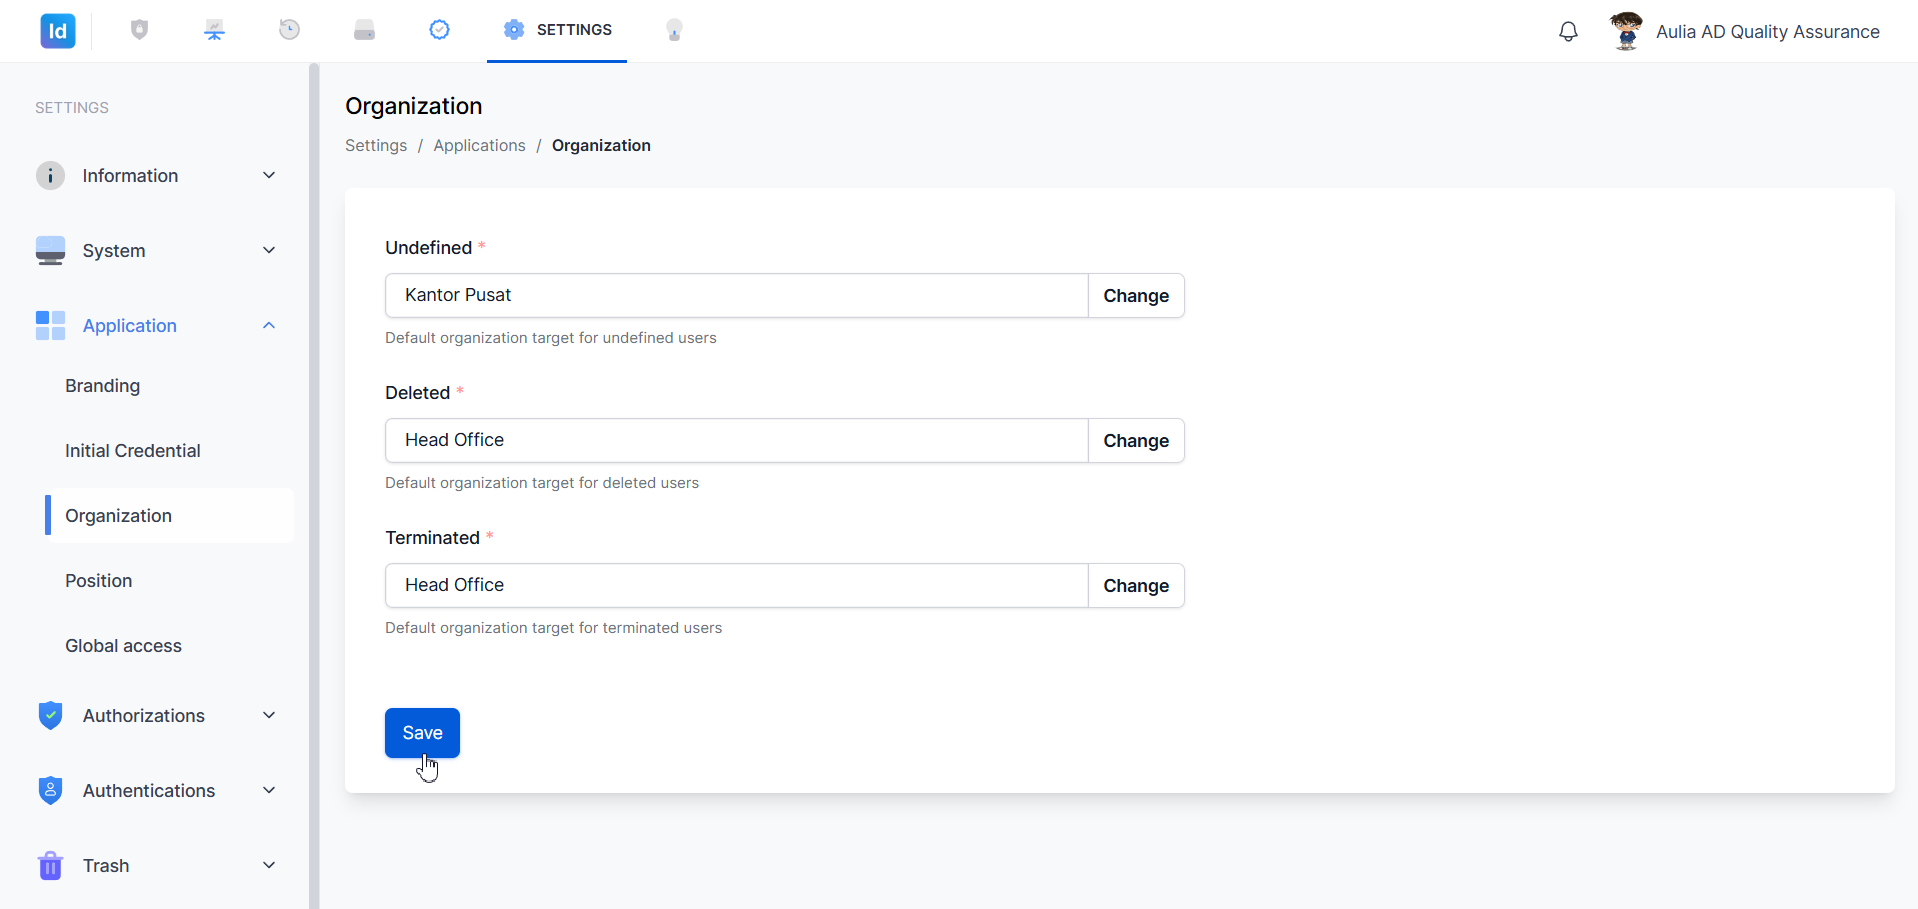The width and height of the screenshot is (1918, 909).
Task: Click the Terminated field showing Head Office
Action: click(x=736, y=586)
